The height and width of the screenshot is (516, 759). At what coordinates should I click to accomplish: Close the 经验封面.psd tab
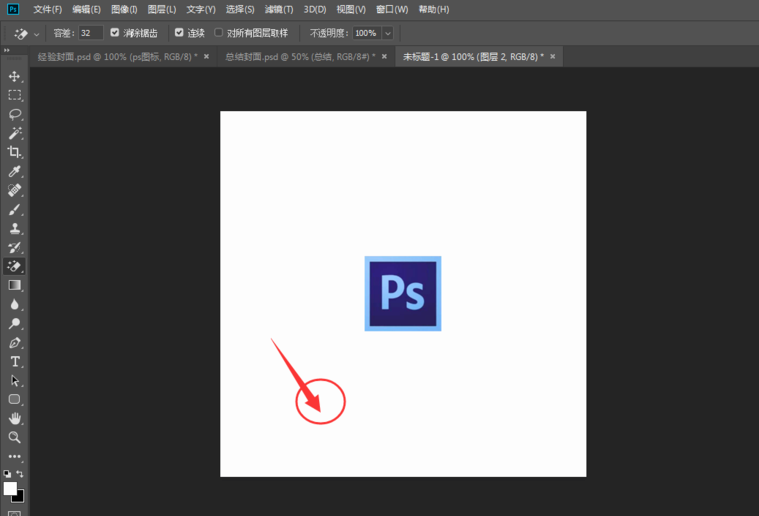pos(207,57)
